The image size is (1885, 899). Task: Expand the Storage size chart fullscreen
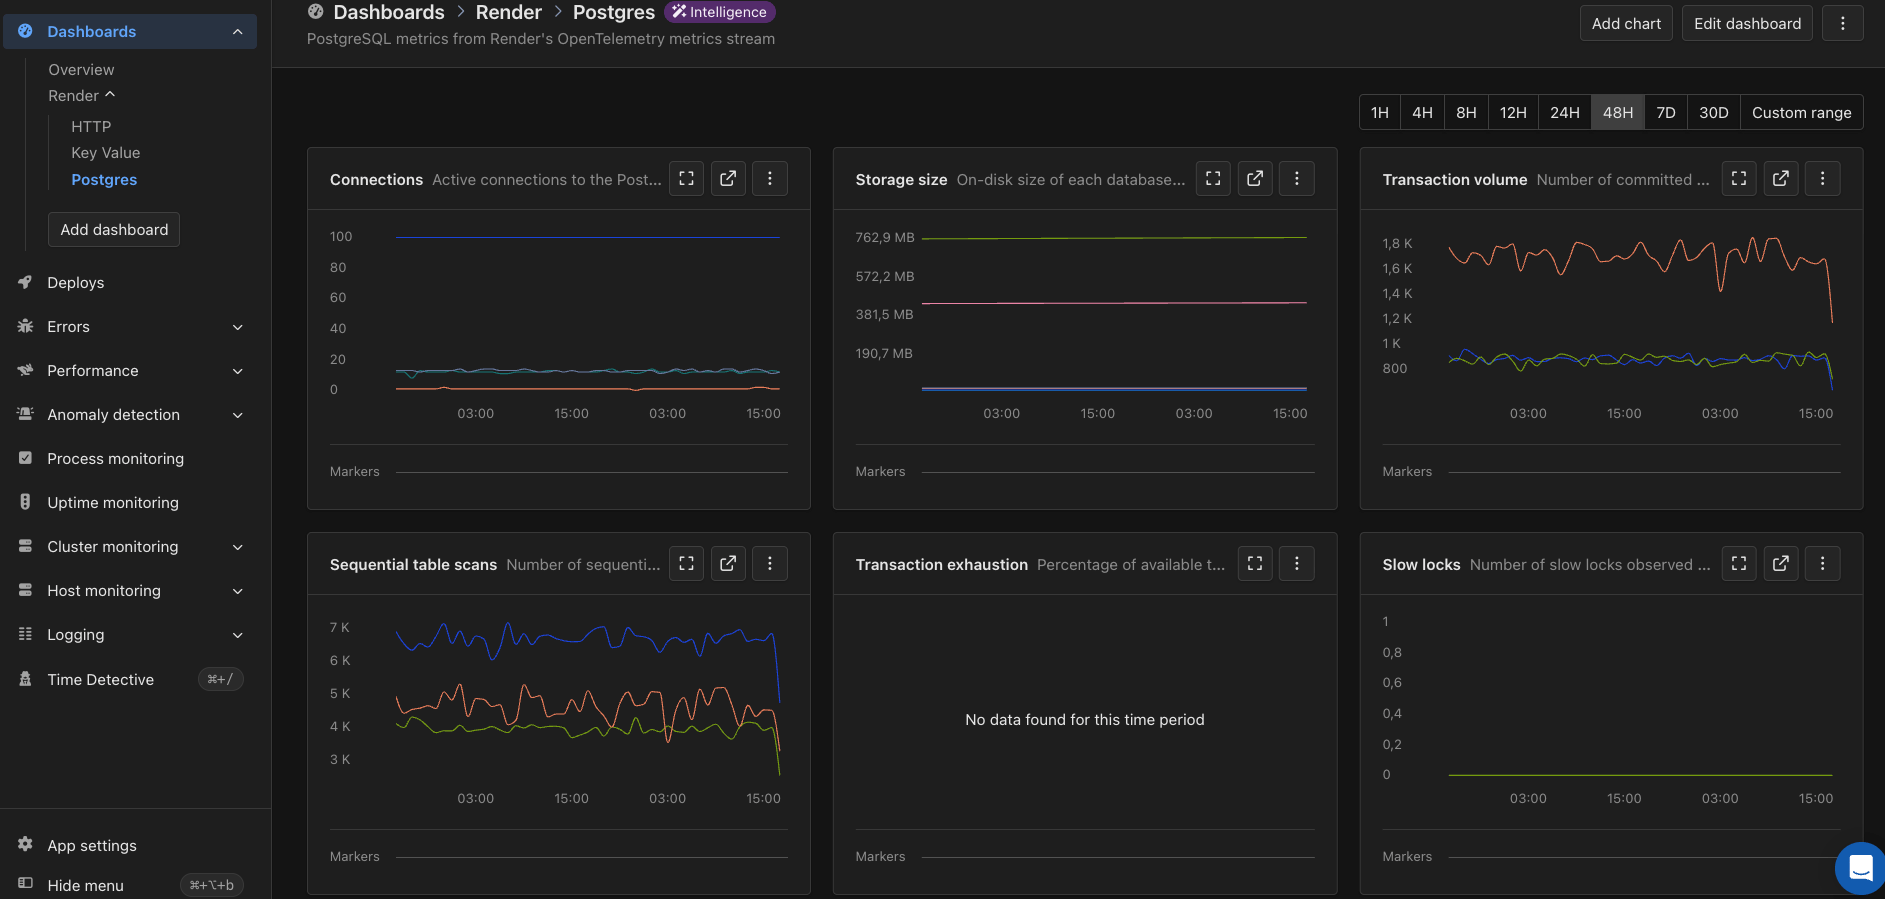point(1213,178)
